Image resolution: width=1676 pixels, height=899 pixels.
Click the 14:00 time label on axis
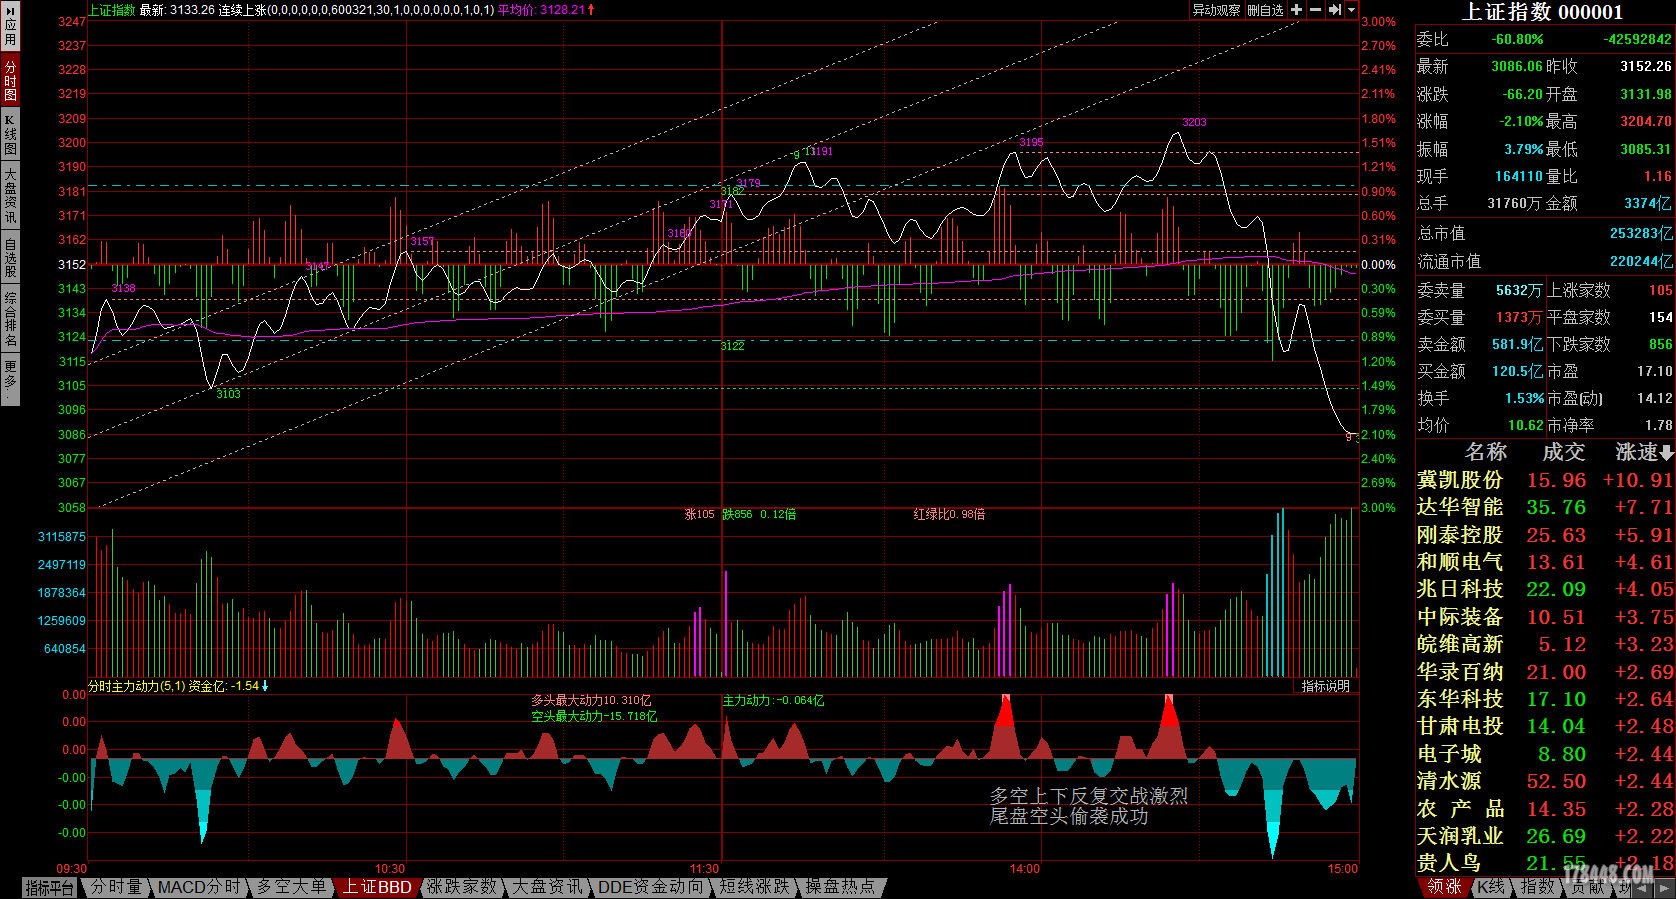1024,869
